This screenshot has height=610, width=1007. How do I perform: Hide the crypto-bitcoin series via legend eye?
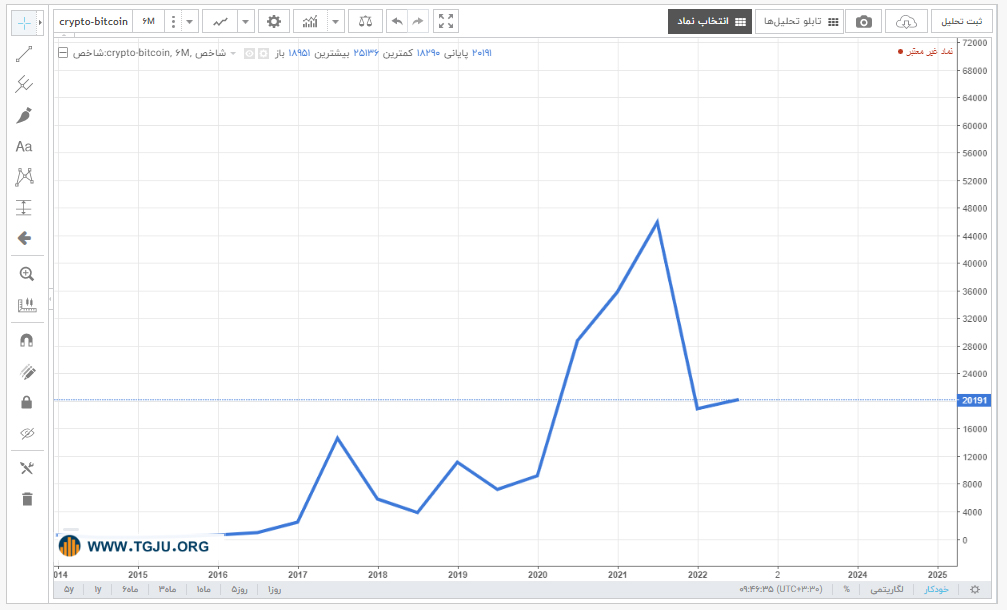pyautogui.click(x=249, y=53)
